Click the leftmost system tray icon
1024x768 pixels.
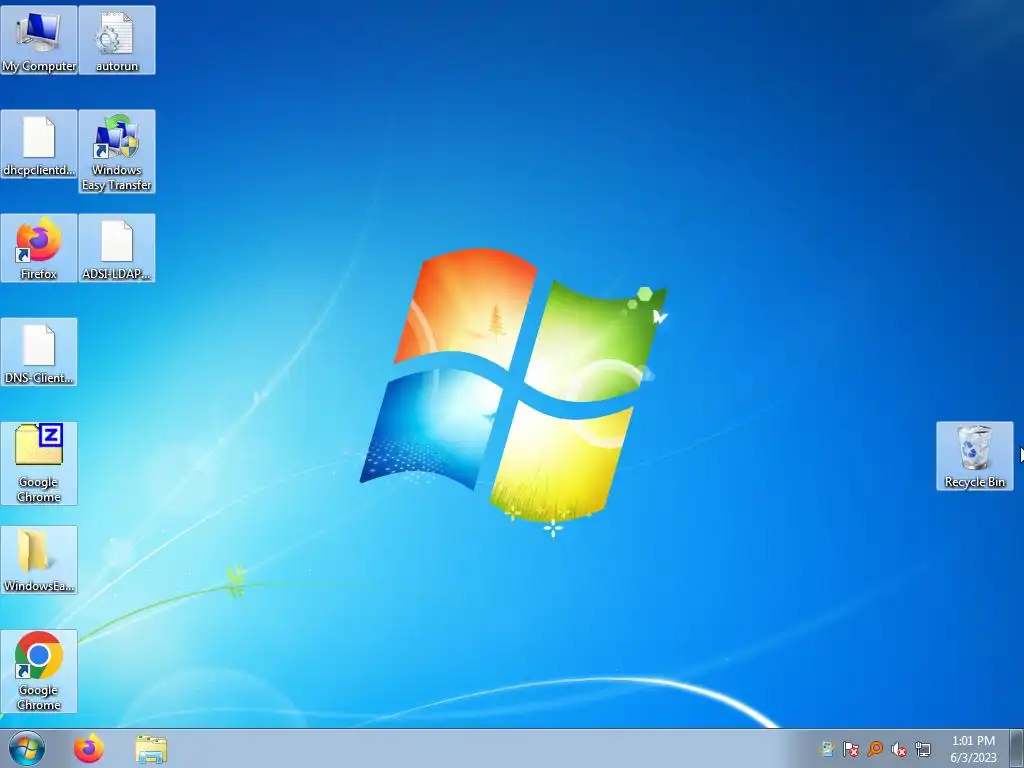[x=827, y=749]
